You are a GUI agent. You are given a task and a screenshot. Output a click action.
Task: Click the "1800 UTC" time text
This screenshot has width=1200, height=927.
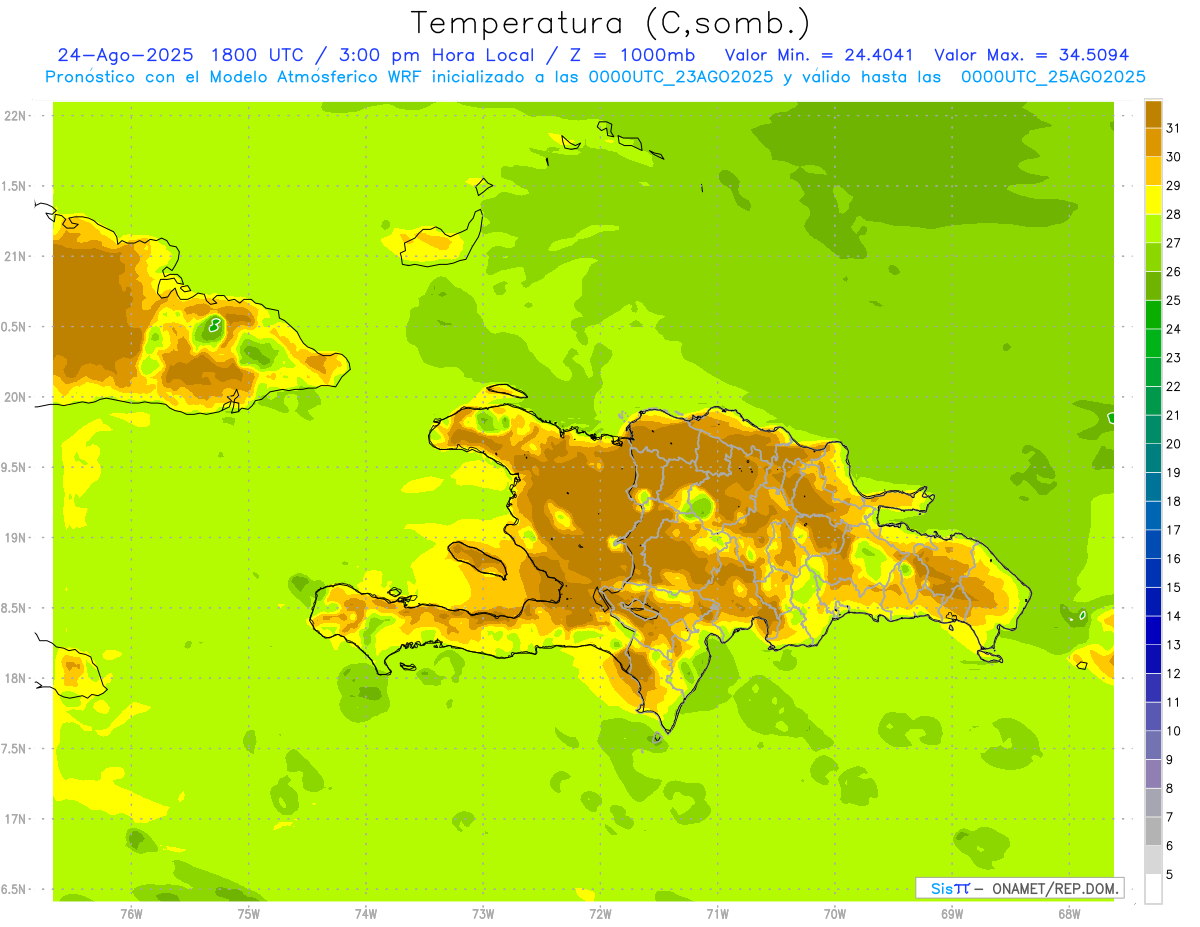262,55
